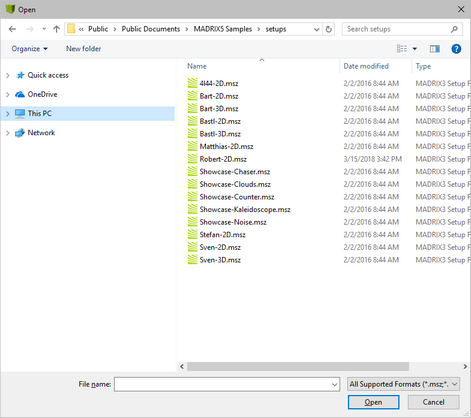This screenshot has height=418, width=471.
Task: Select MADRIX5 Samples in the breadcrumb
Action: pyautogui.click(x=223, y=29)
